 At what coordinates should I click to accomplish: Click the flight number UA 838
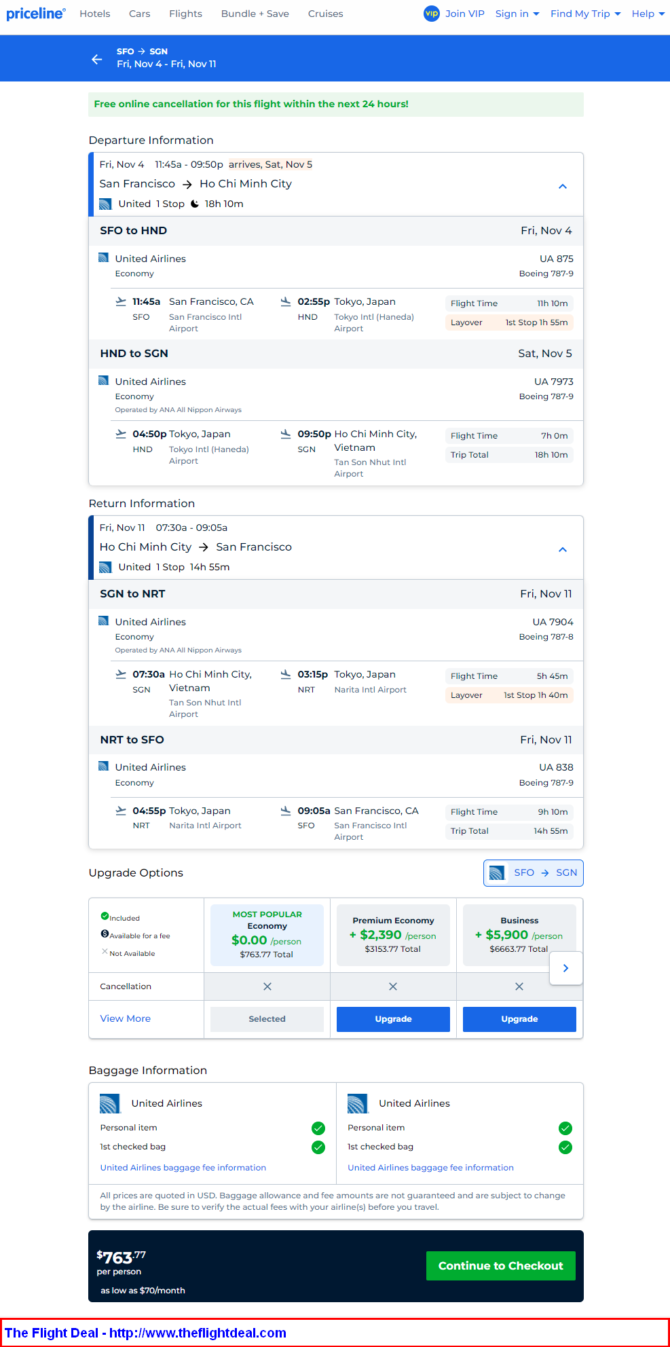[556, 766]
